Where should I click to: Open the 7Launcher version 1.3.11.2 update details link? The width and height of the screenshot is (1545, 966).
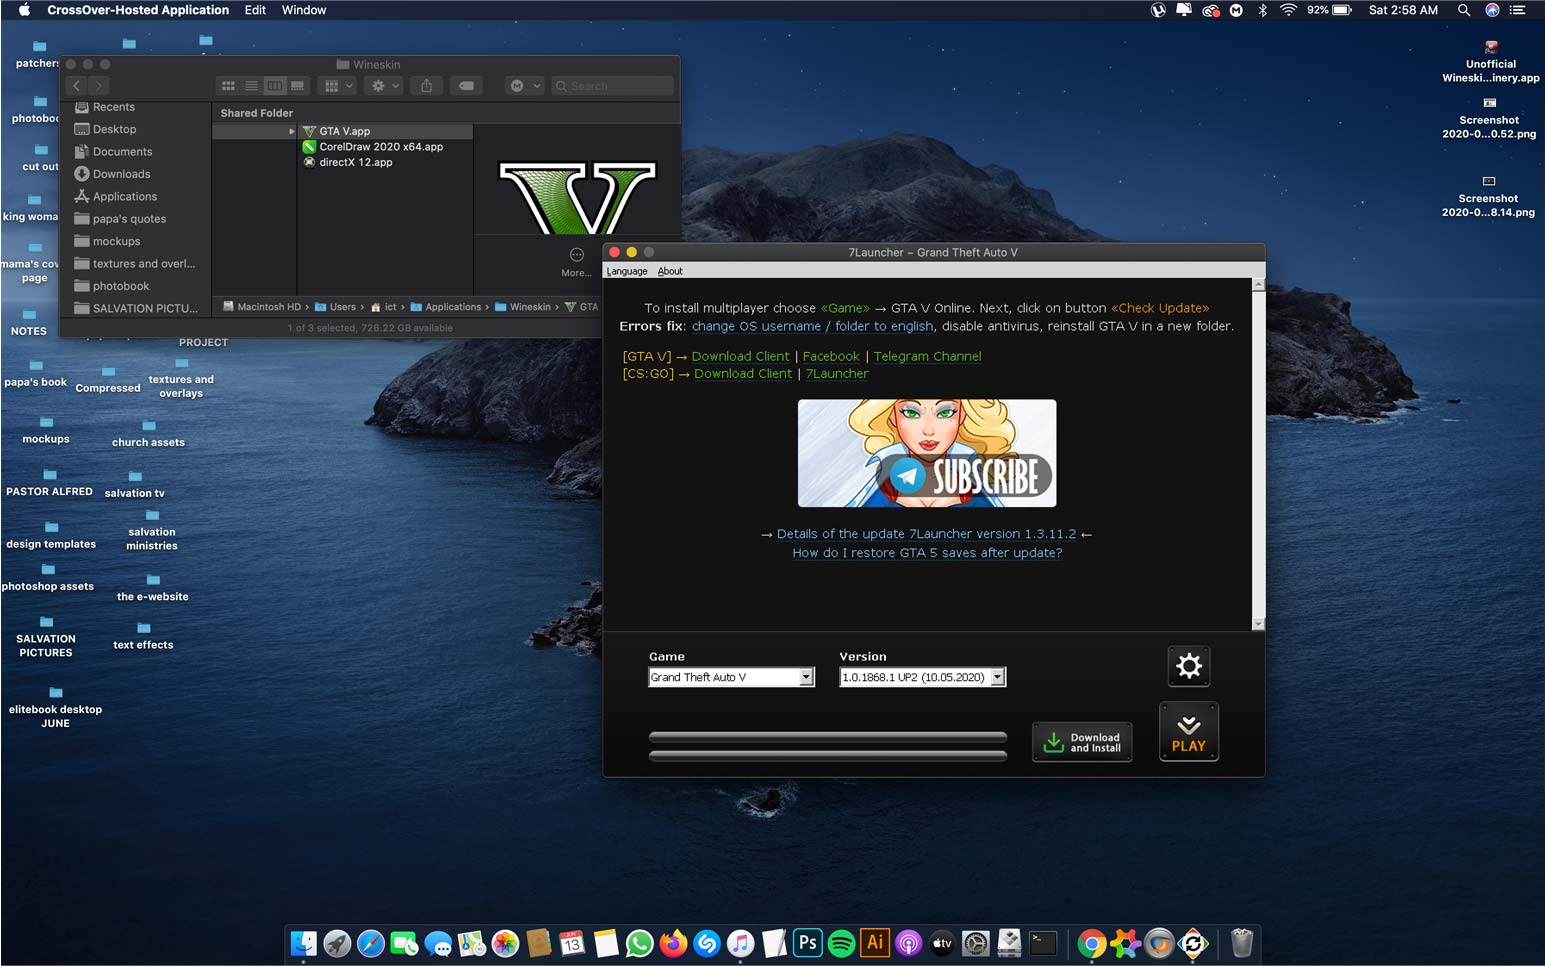point(927,534)
